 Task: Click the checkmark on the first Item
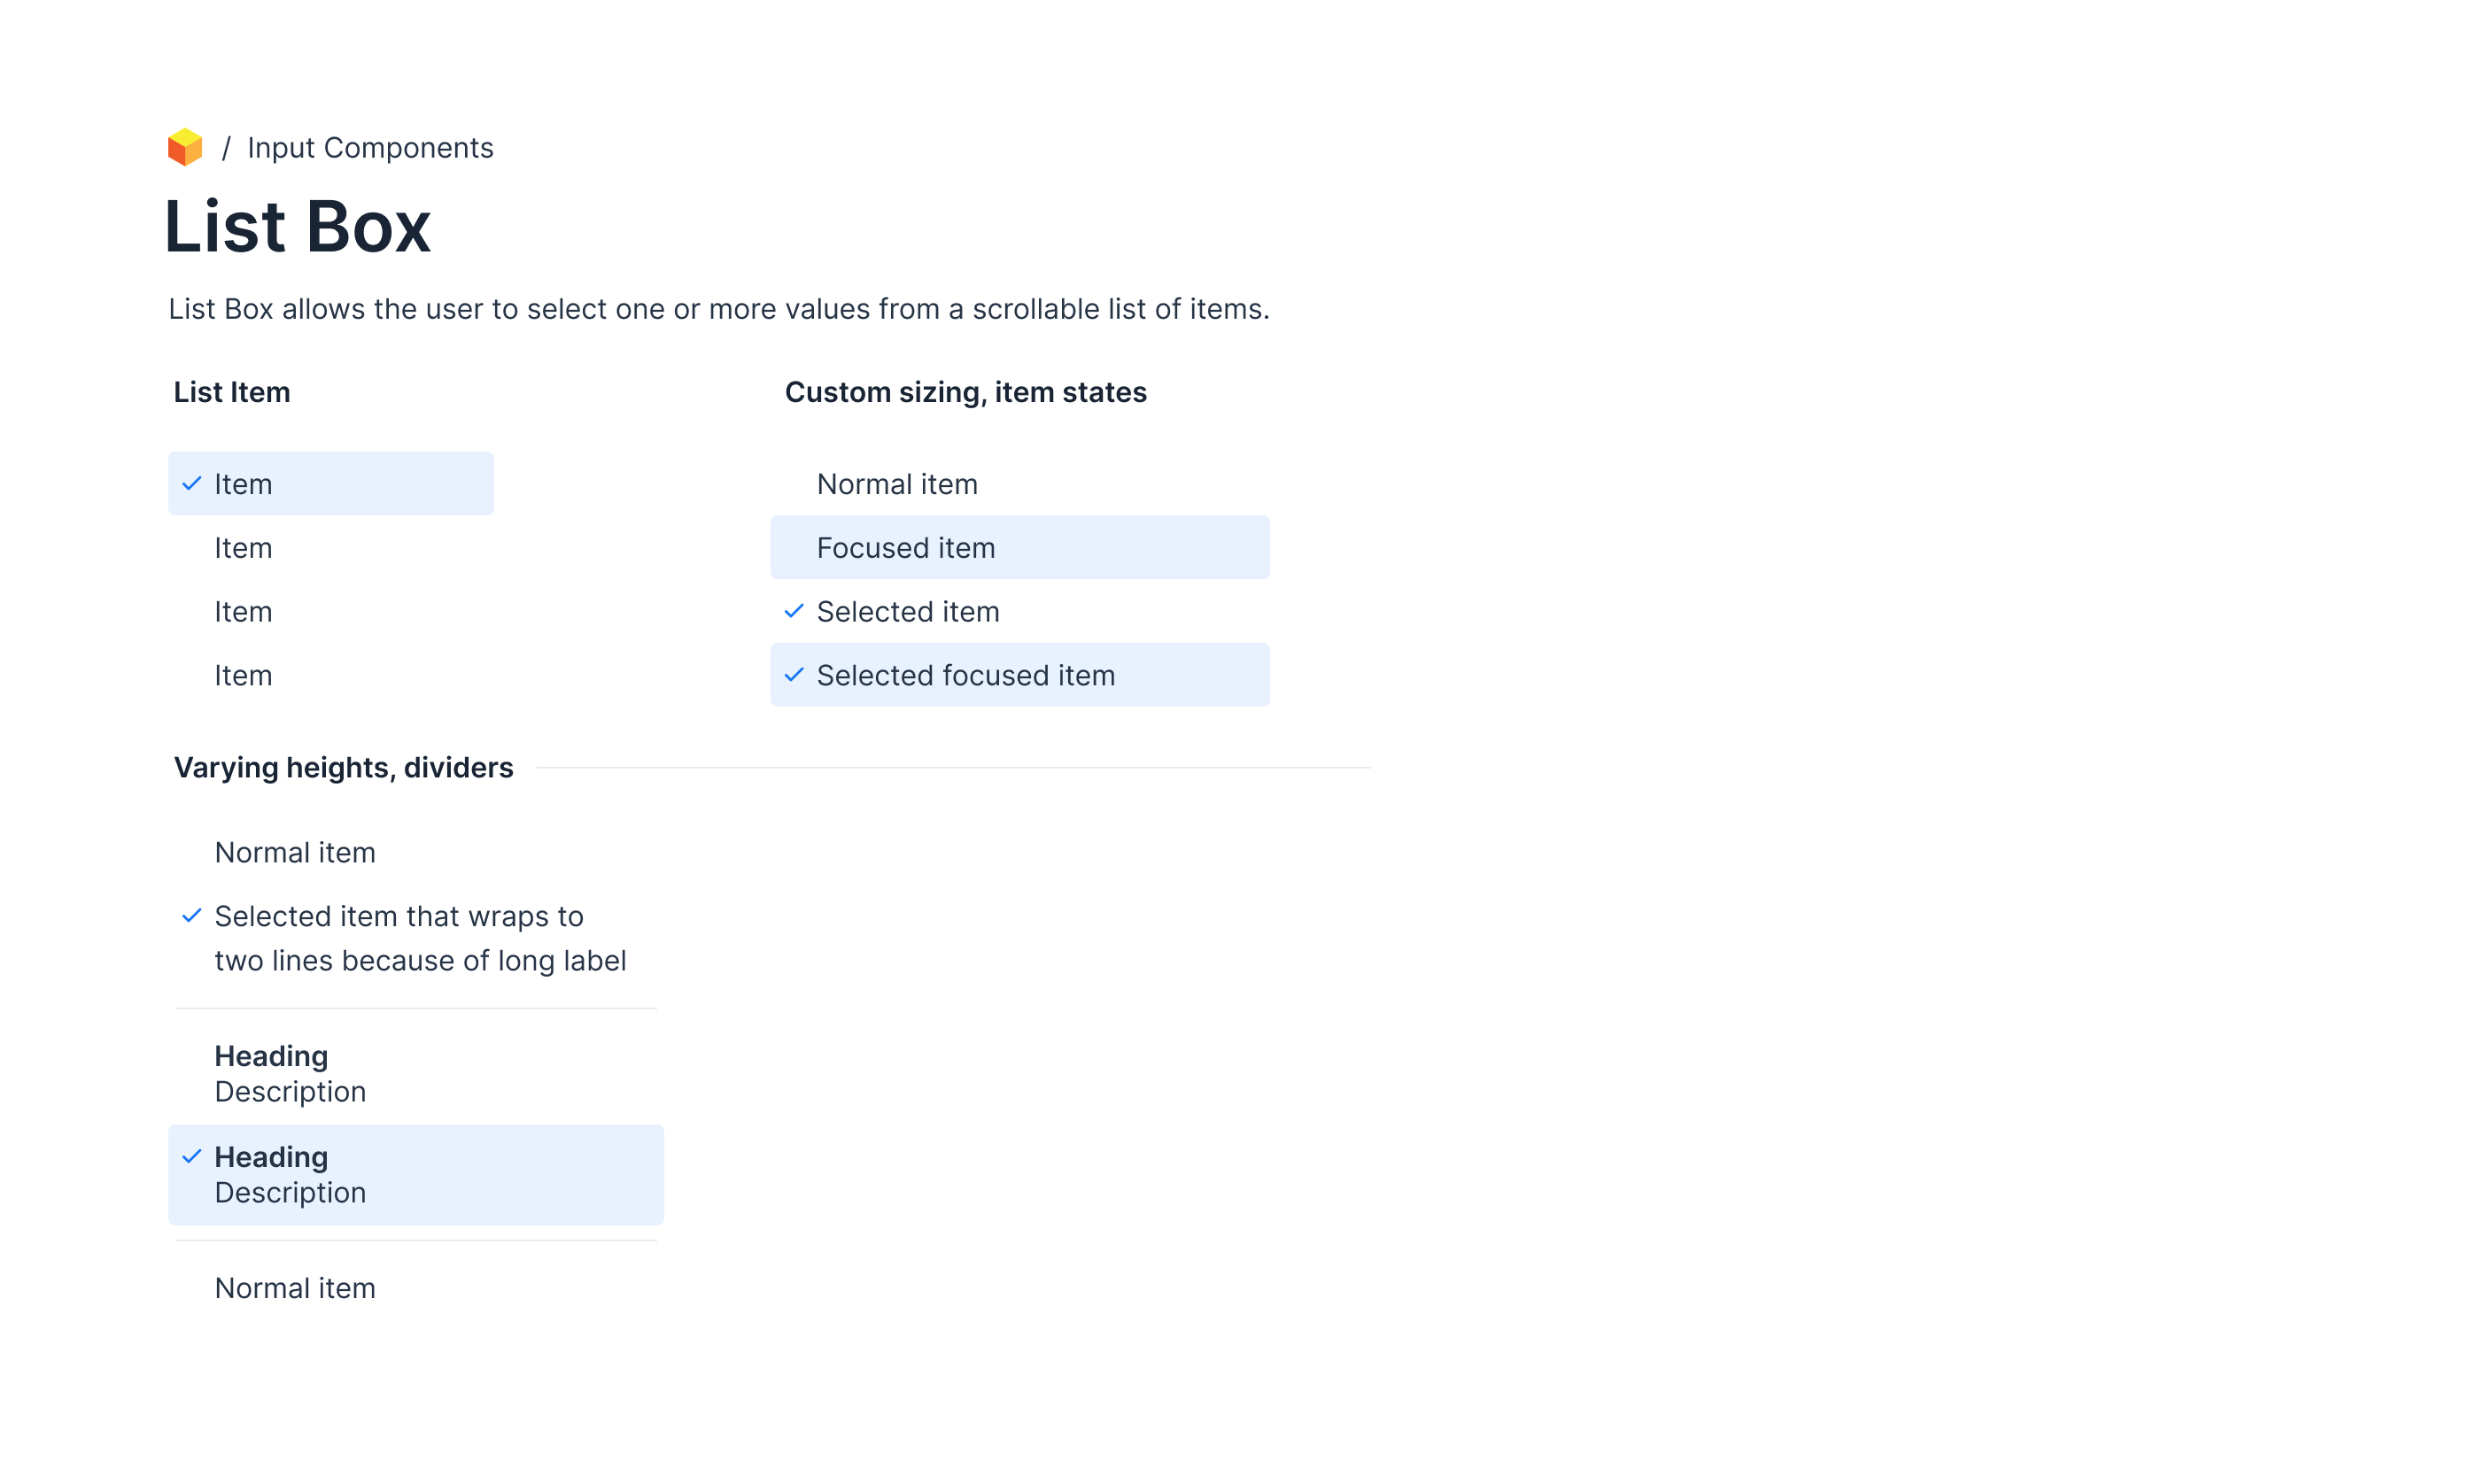click(x=192, y=484)
